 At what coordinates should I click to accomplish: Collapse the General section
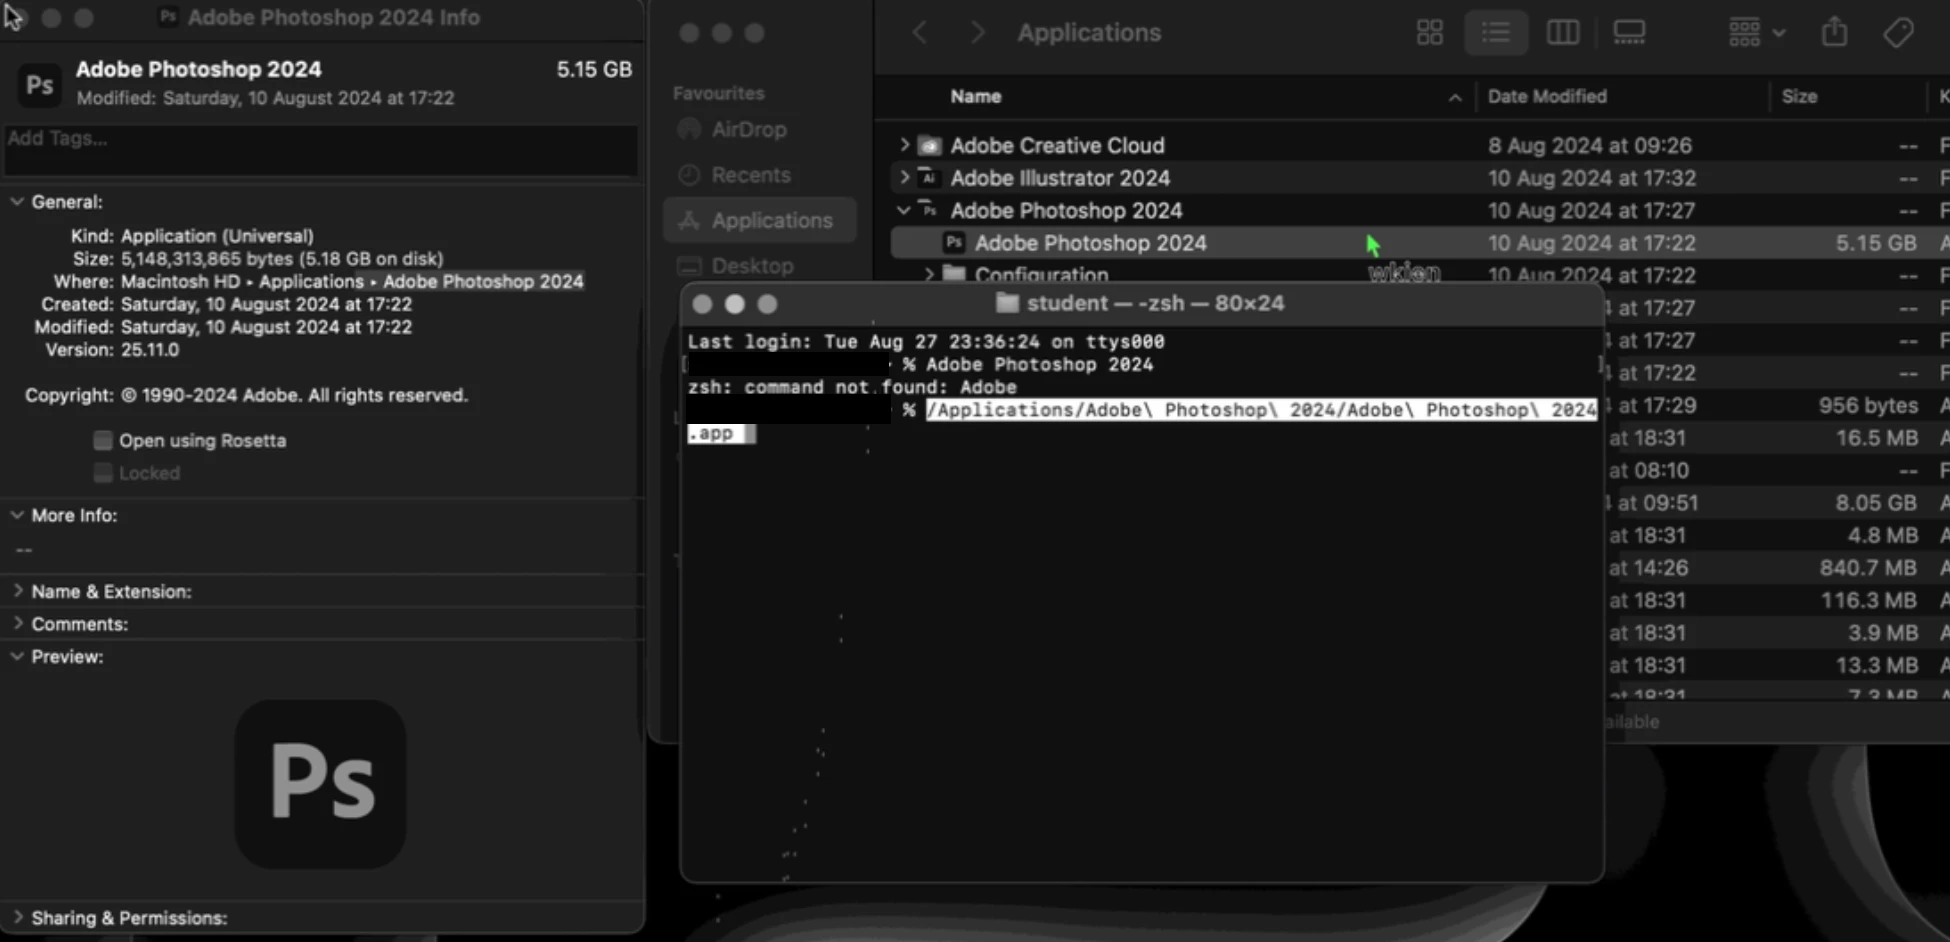[17, 202]
